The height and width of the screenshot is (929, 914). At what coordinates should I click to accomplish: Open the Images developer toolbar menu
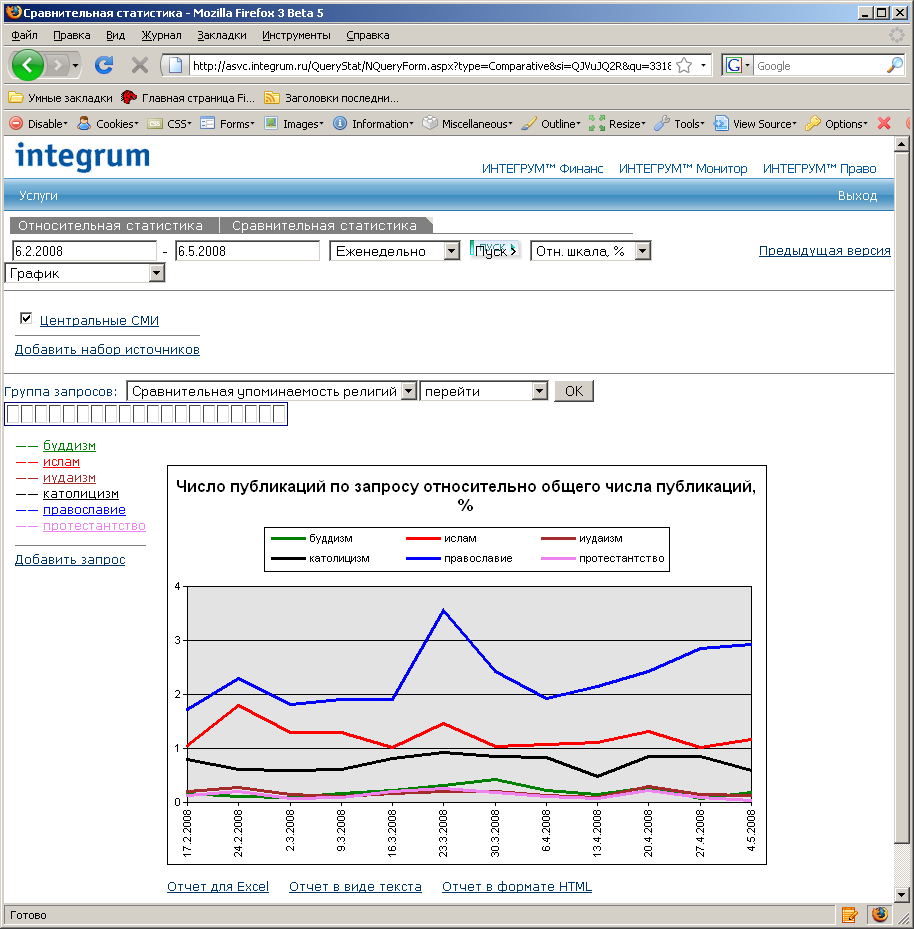click(294, 123)
